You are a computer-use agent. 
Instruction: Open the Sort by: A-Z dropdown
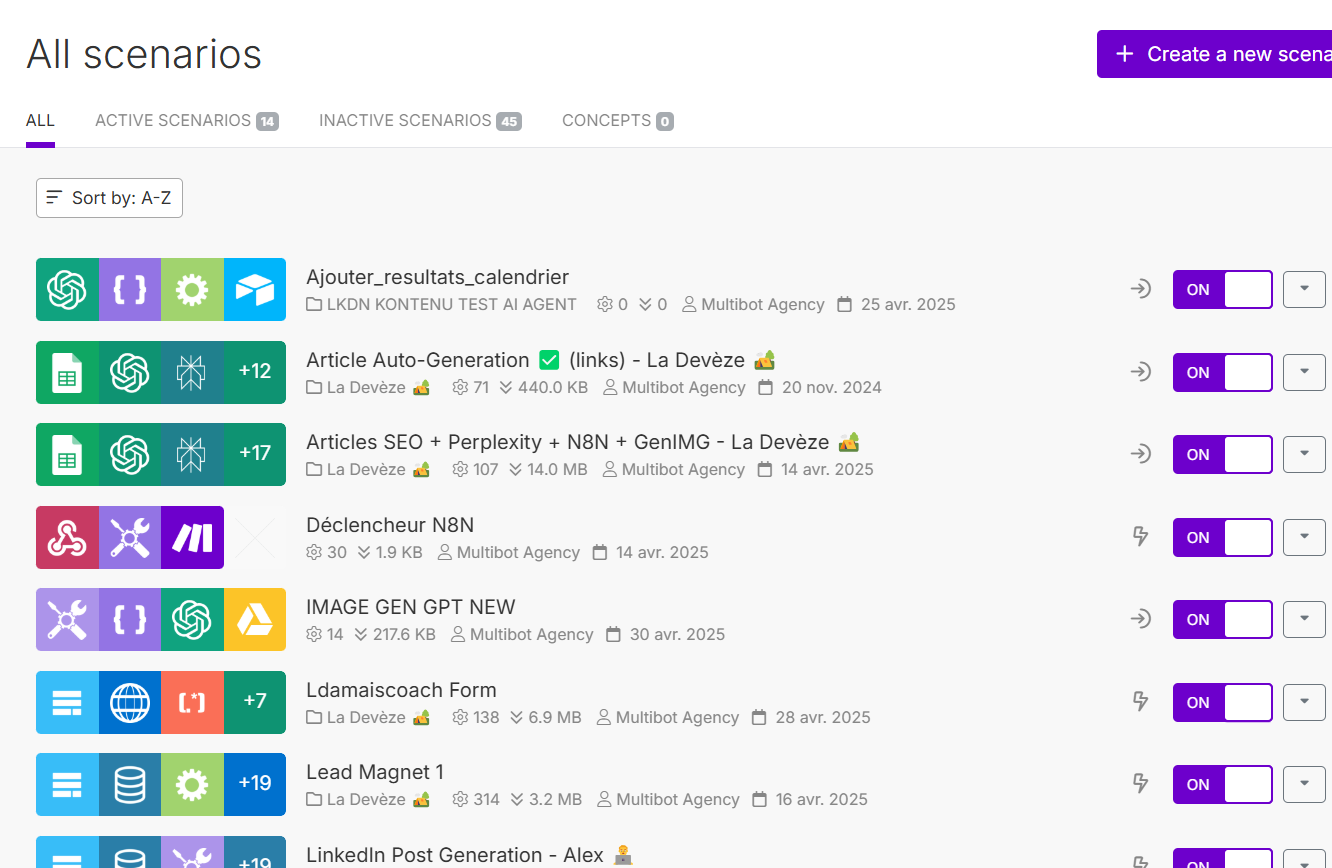tap(109, 198)
